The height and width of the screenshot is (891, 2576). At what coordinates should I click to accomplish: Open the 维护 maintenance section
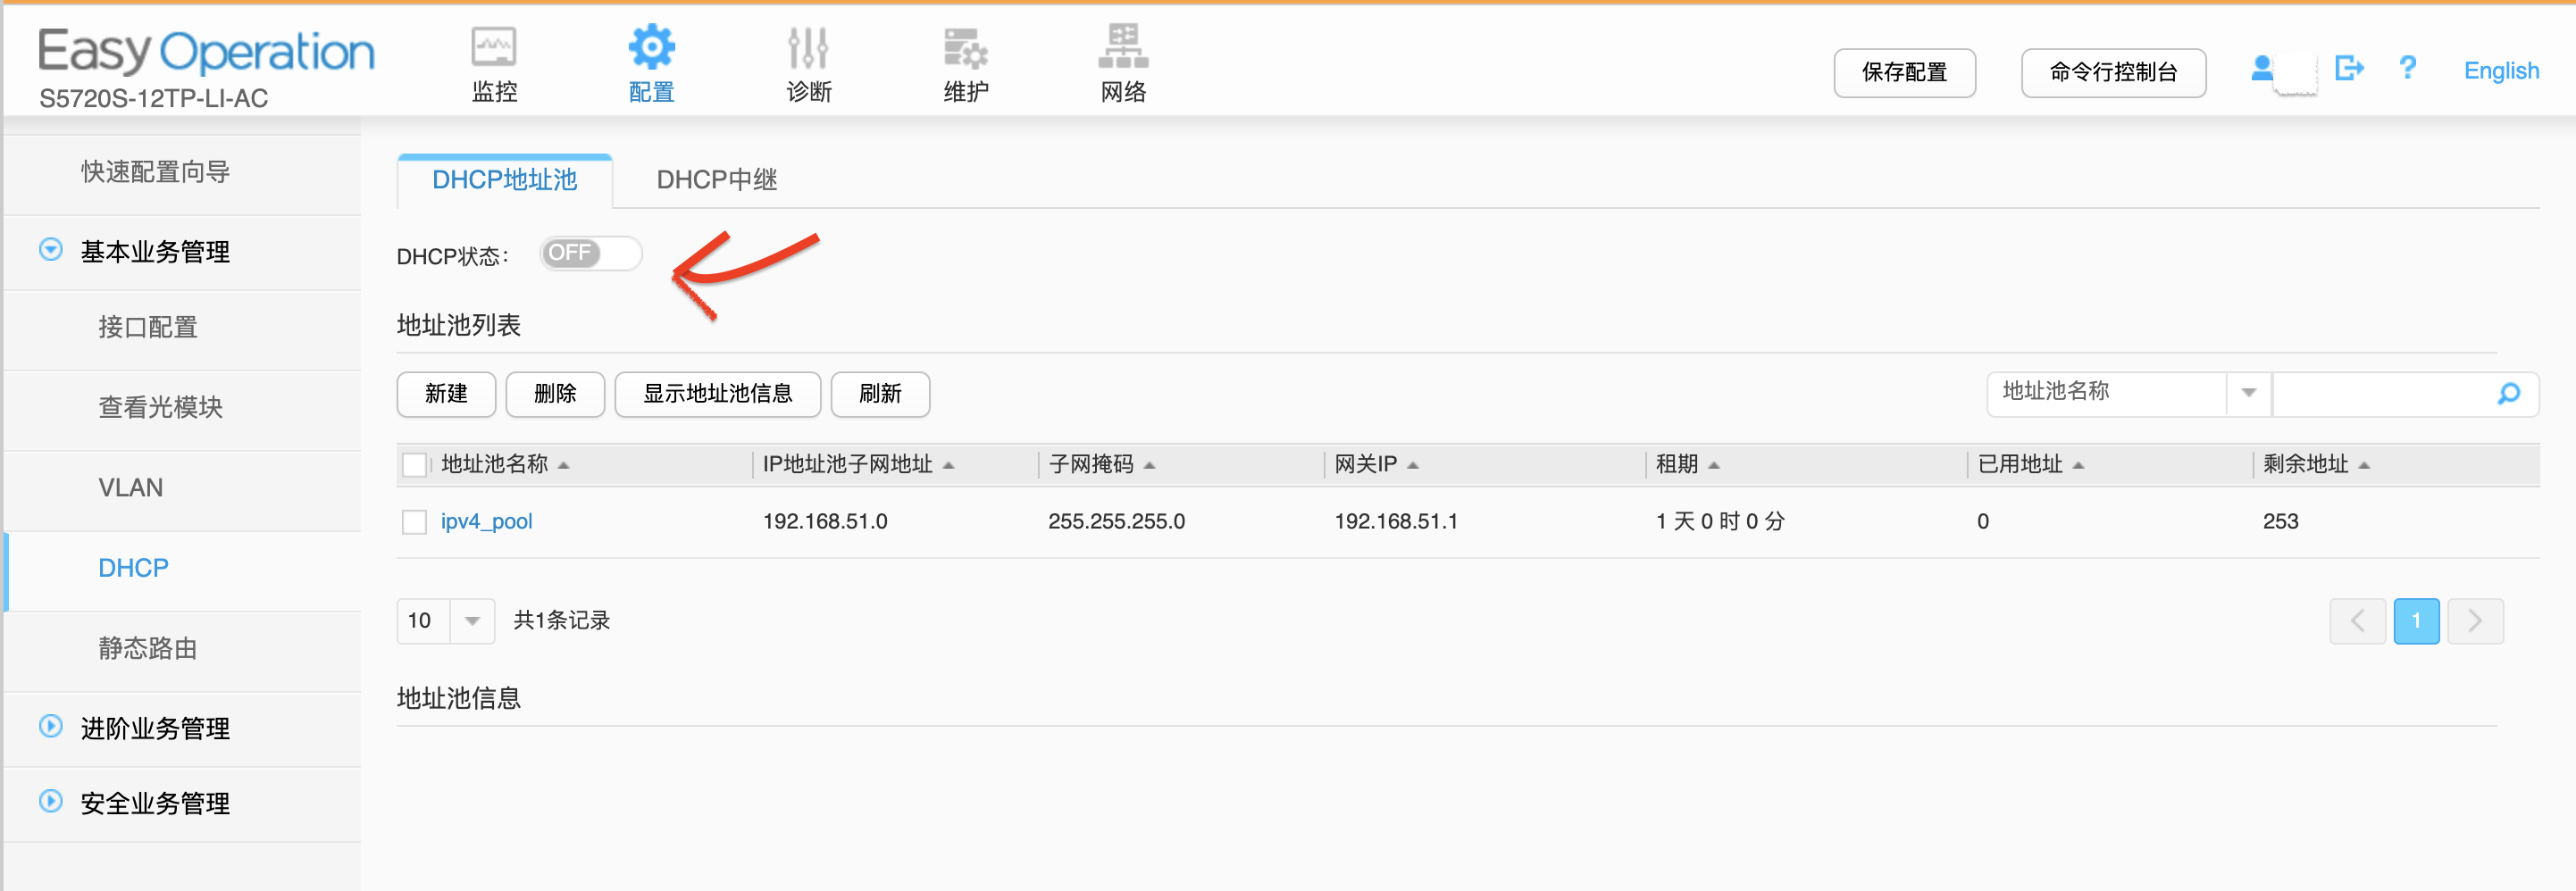click(x=966, y=65)
